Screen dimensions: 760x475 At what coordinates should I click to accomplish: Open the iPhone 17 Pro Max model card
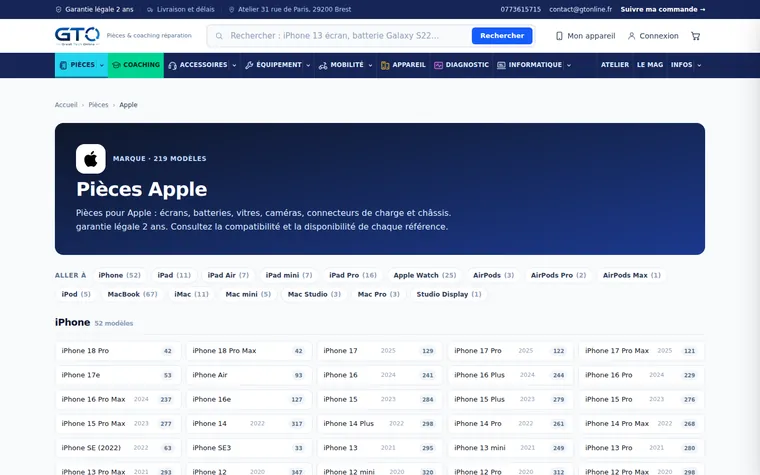pyautogui.click(x=641, y=351)
